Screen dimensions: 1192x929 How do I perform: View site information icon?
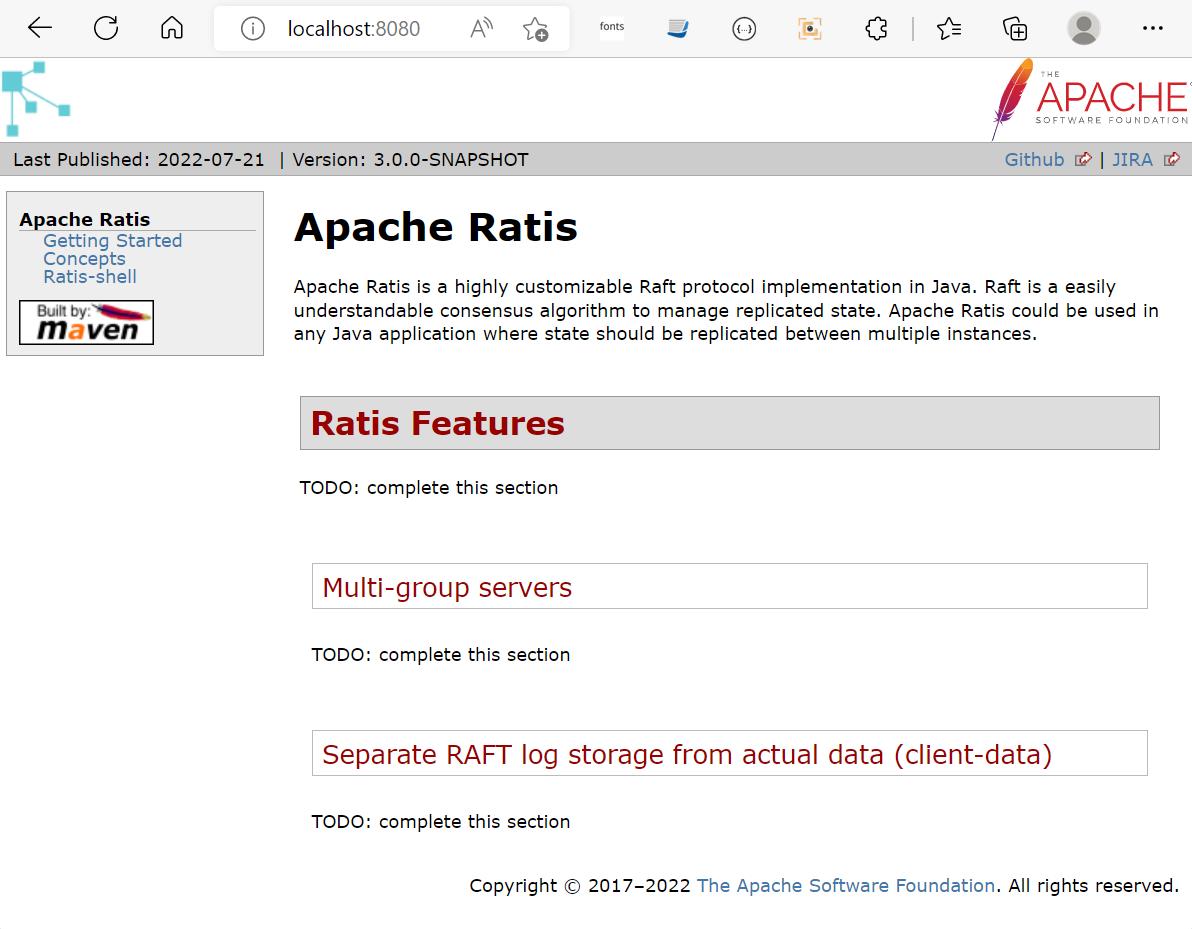pos(252,29)
